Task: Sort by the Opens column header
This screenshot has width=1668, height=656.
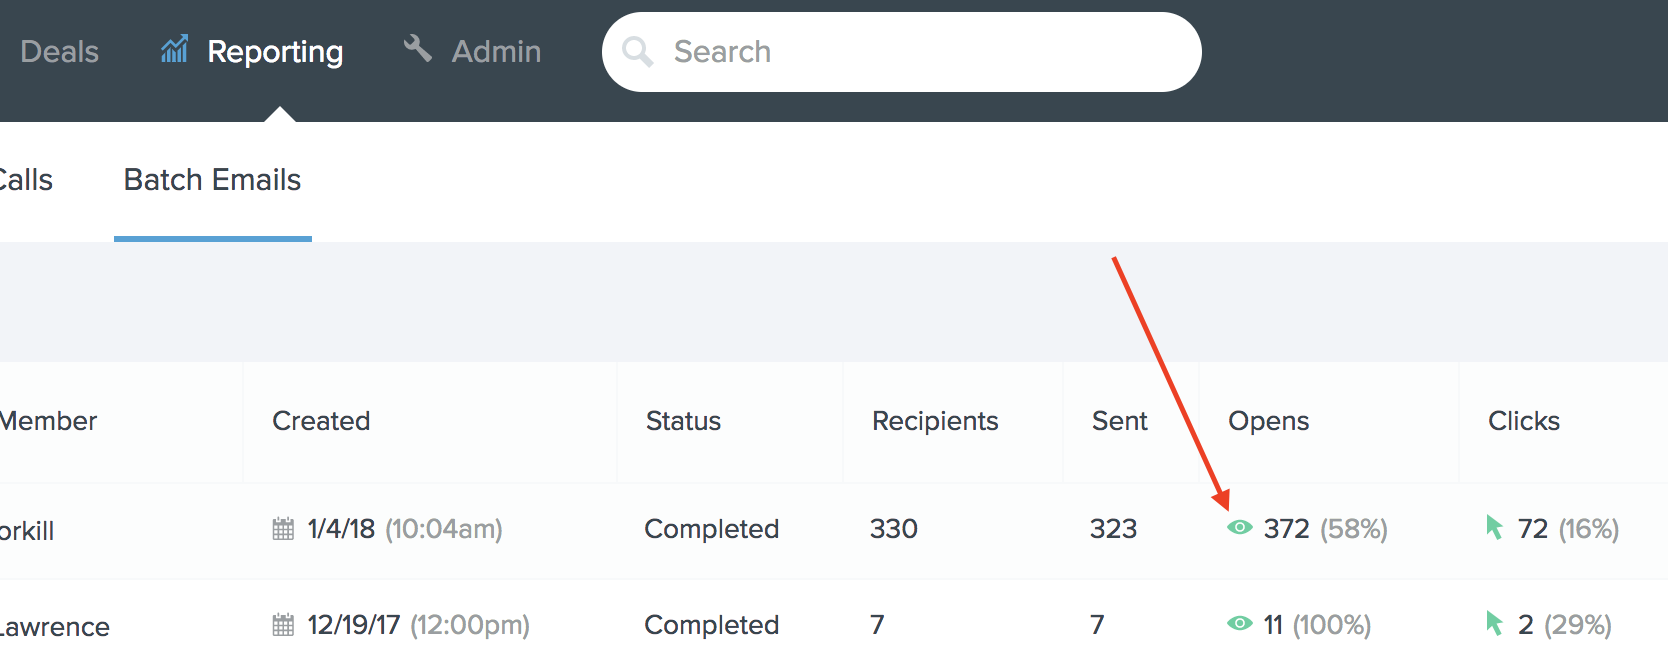Action: (1268, 421)
